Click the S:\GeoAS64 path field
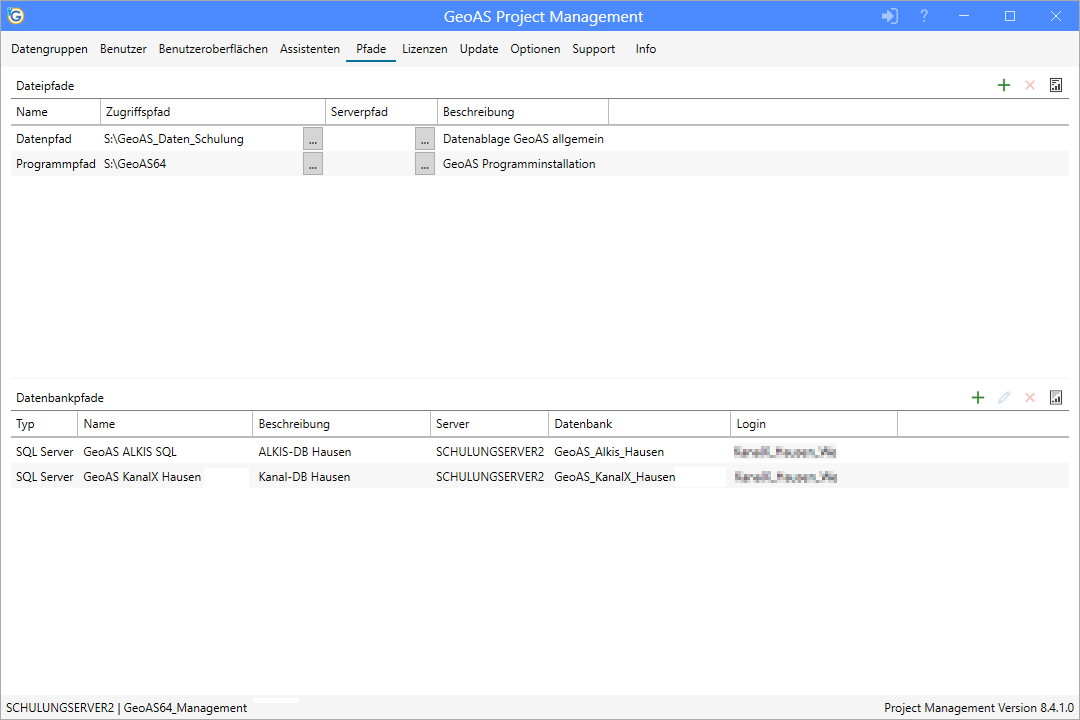This screenshot has height=720, width=1080. click(x=200, y=164)
